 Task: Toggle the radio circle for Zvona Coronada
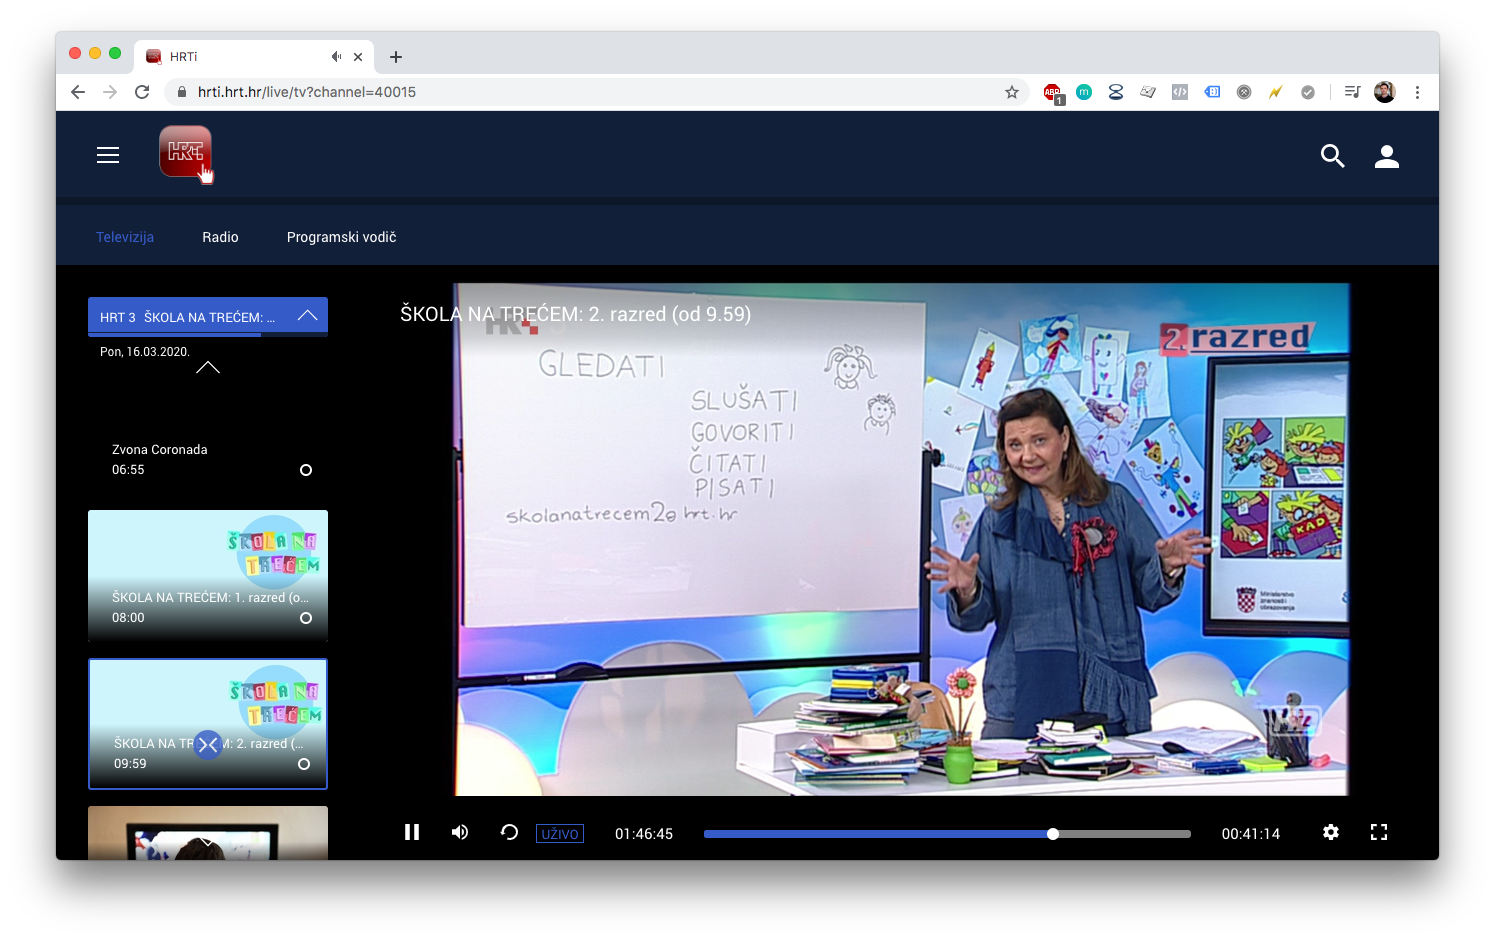[306, 470]
